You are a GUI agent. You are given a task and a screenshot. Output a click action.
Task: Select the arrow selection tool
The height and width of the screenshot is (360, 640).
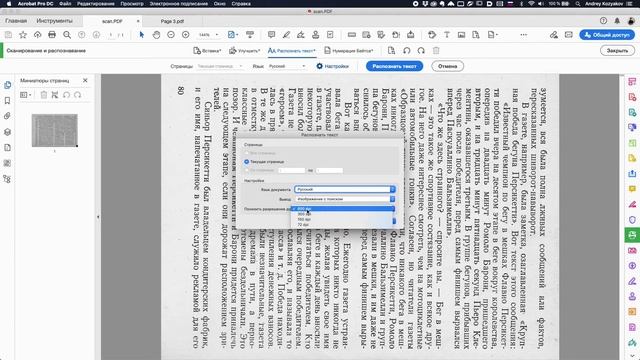142,35
